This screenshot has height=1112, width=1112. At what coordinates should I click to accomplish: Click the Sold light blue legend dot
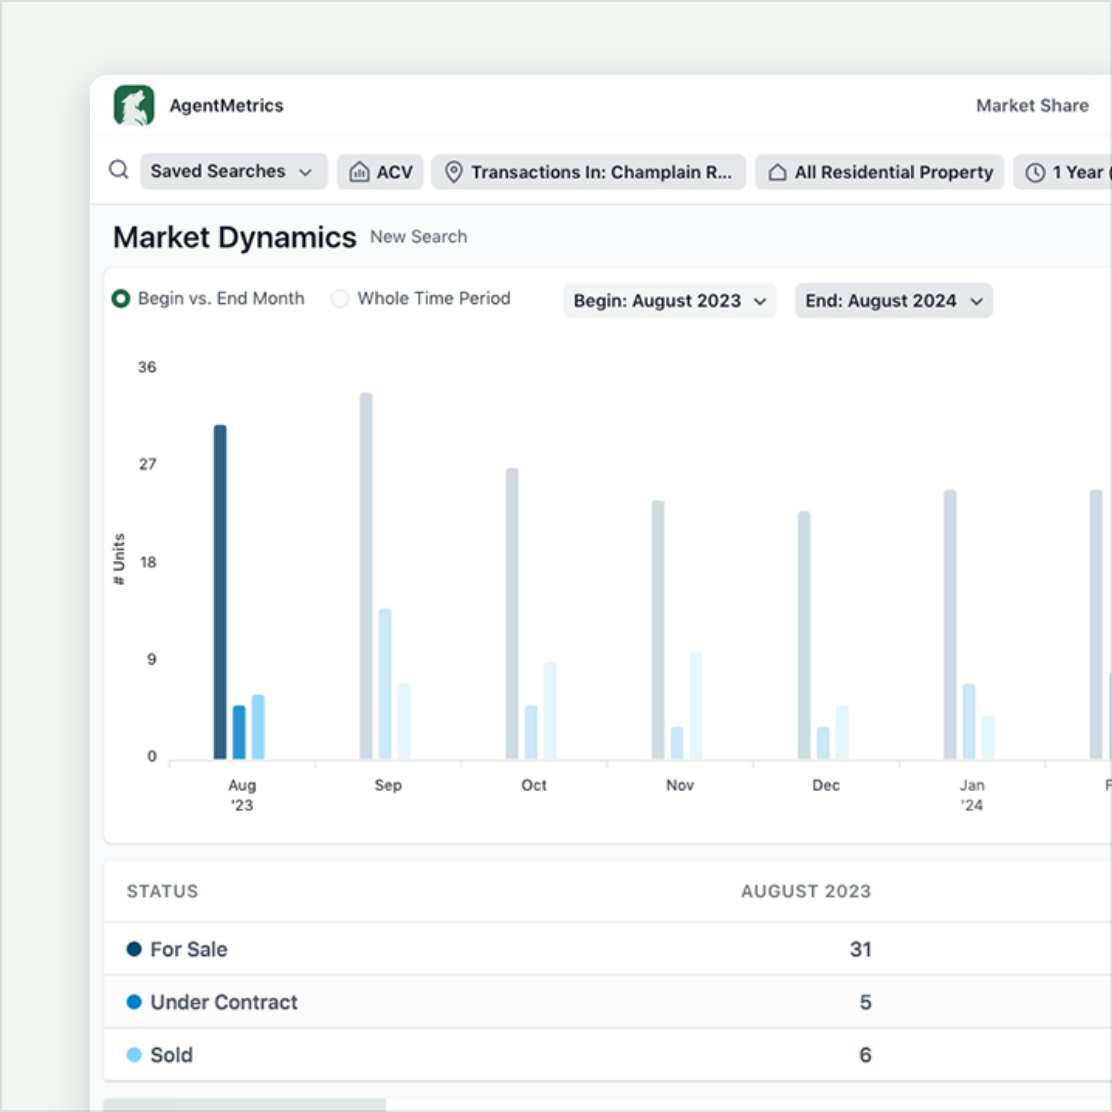[x=134, y=1055]
